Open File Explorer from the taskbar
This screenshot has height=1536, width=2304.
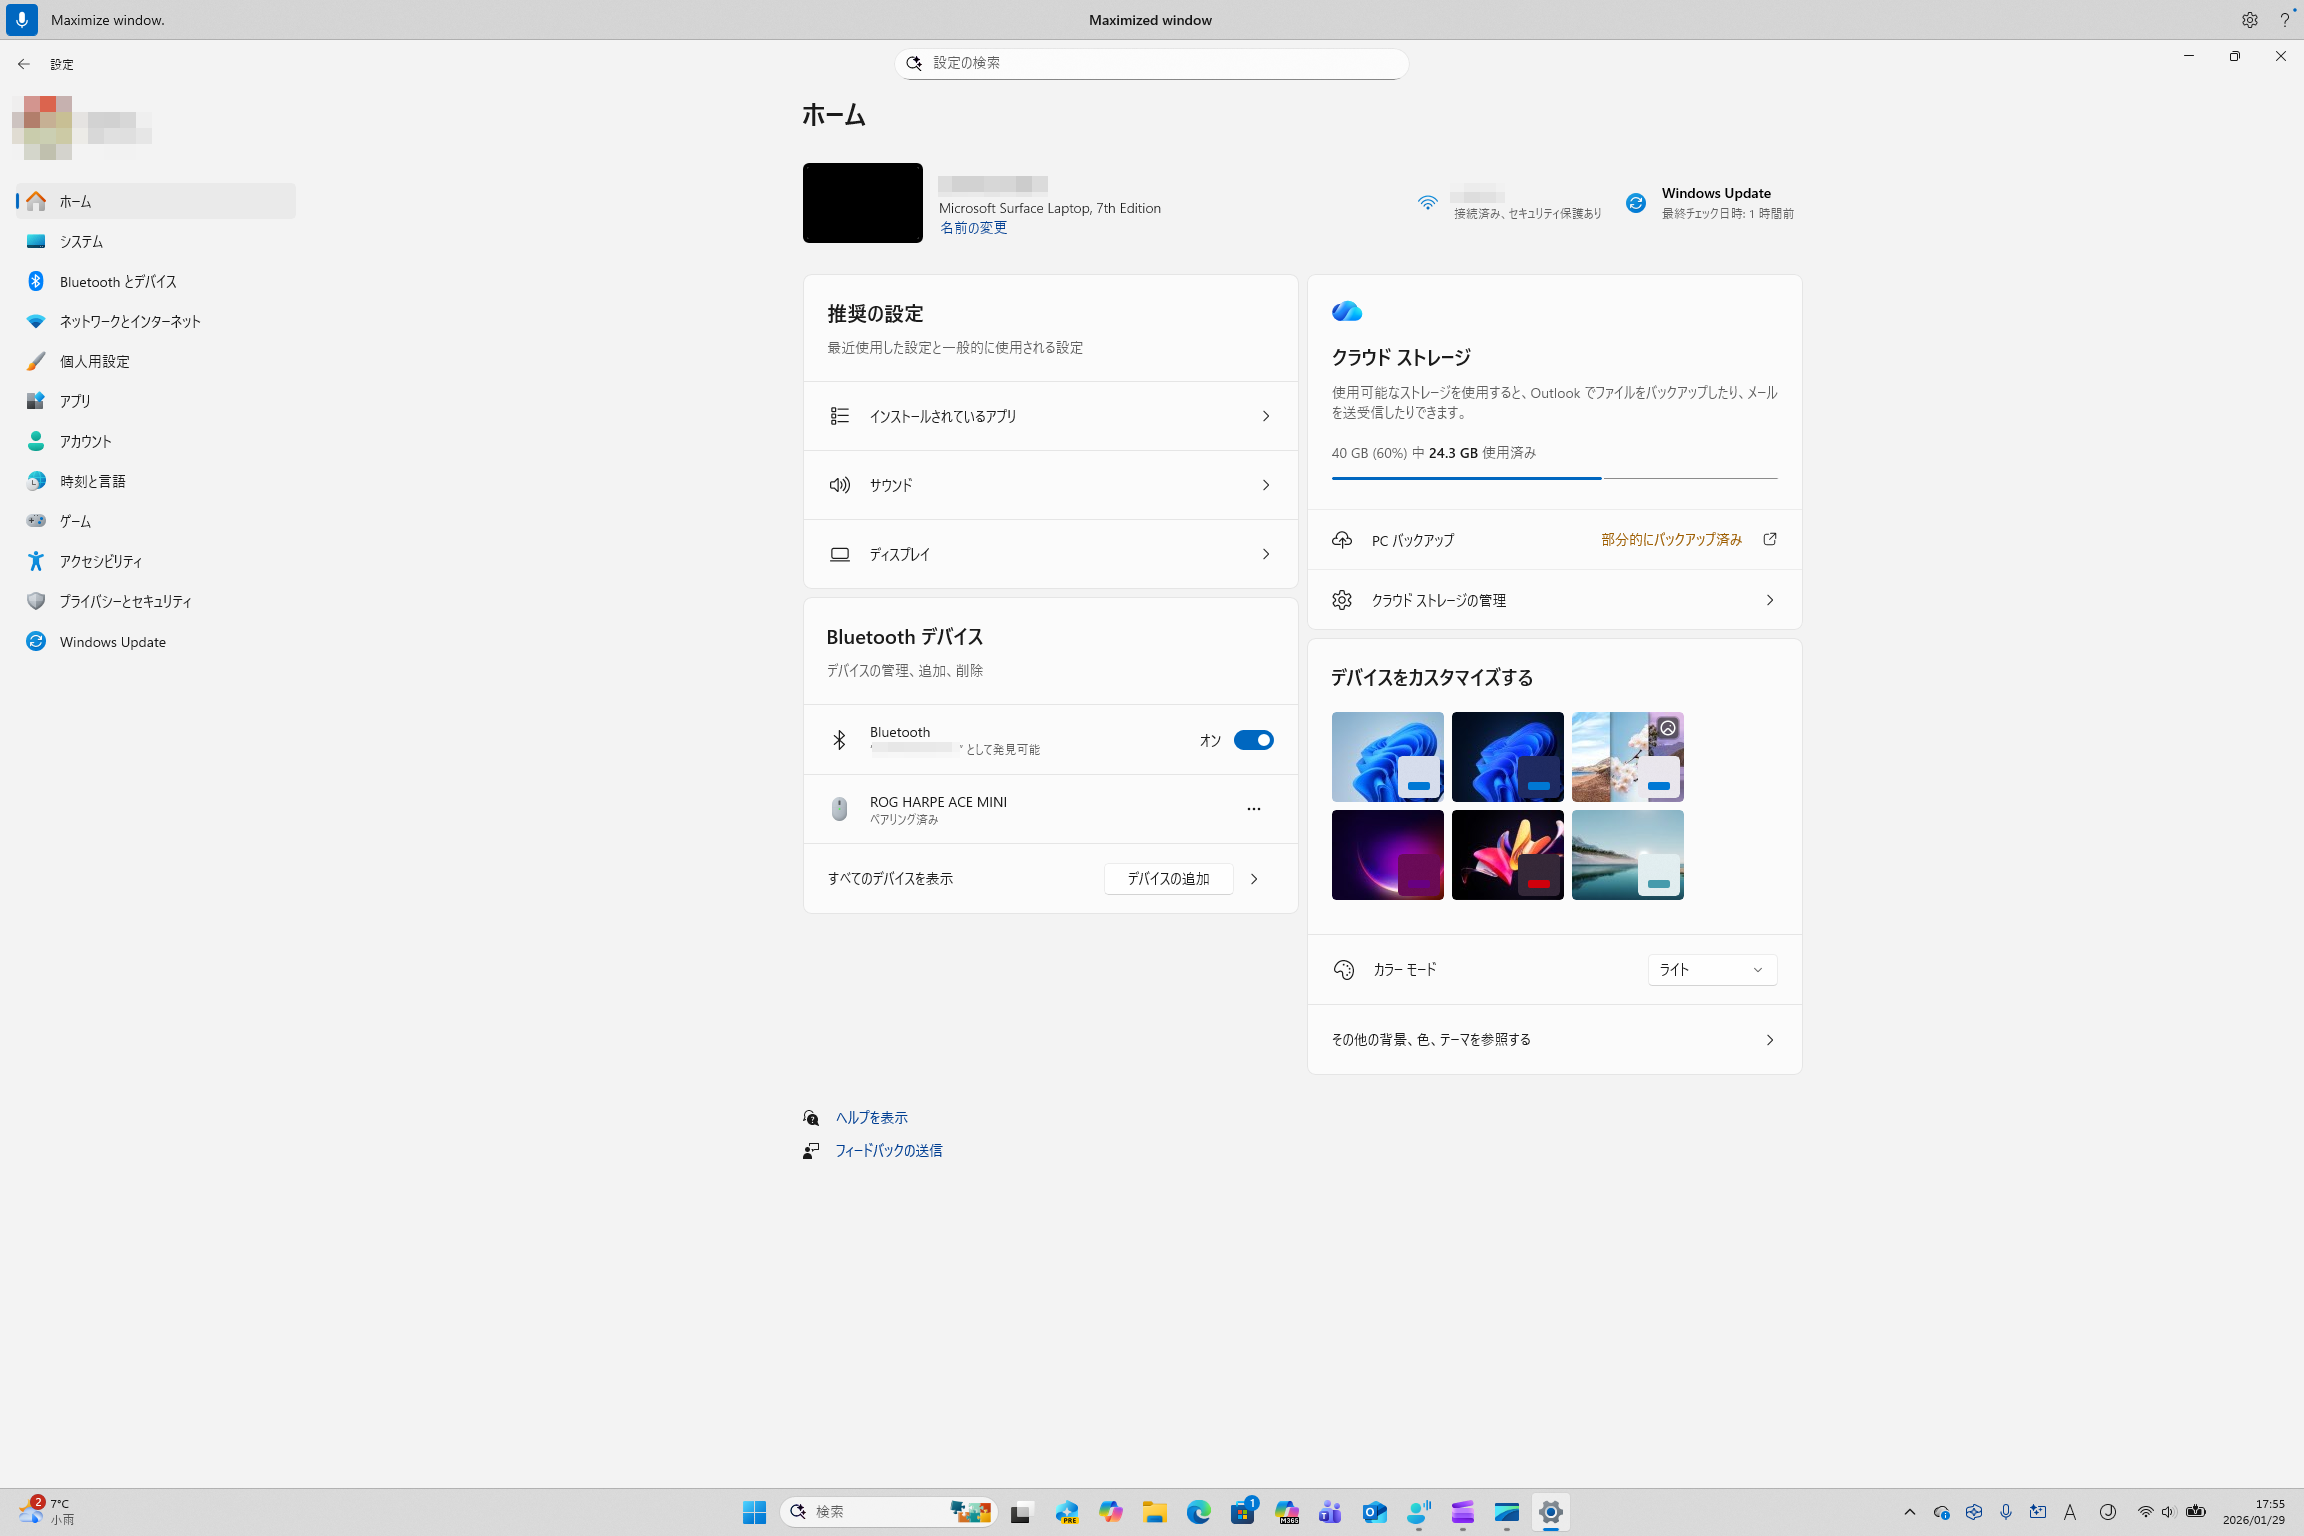(1155, 1512)
